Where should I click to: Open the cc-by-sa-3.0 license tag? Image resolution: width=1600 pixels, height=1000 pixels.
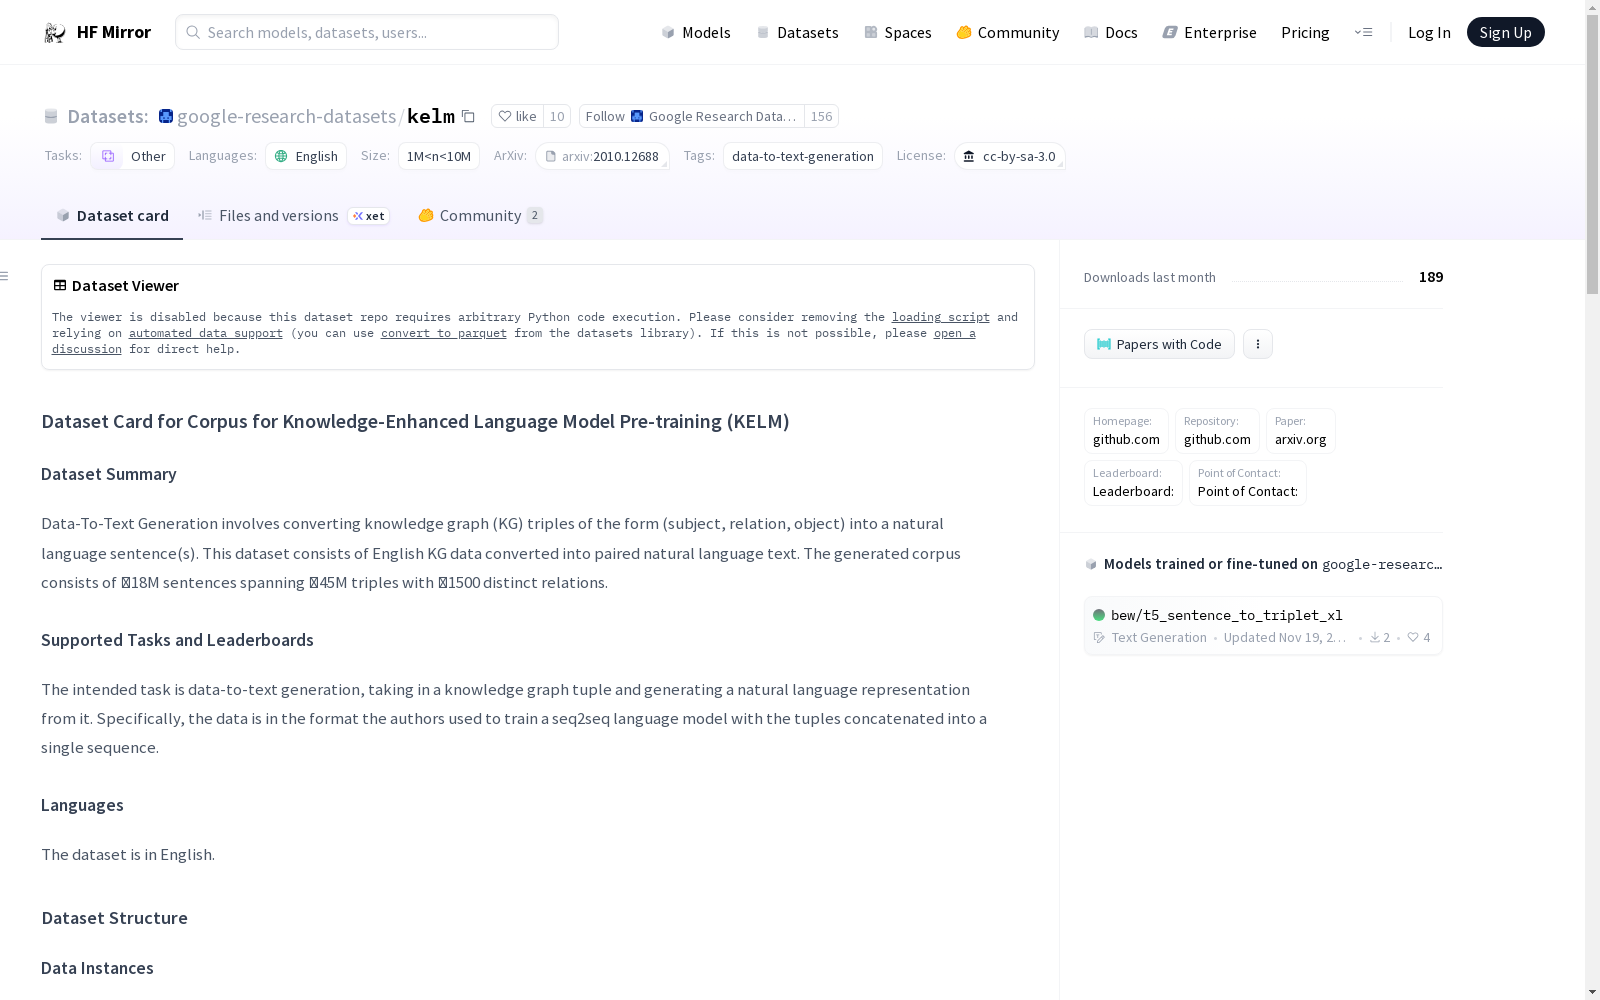pos(1010,156)
